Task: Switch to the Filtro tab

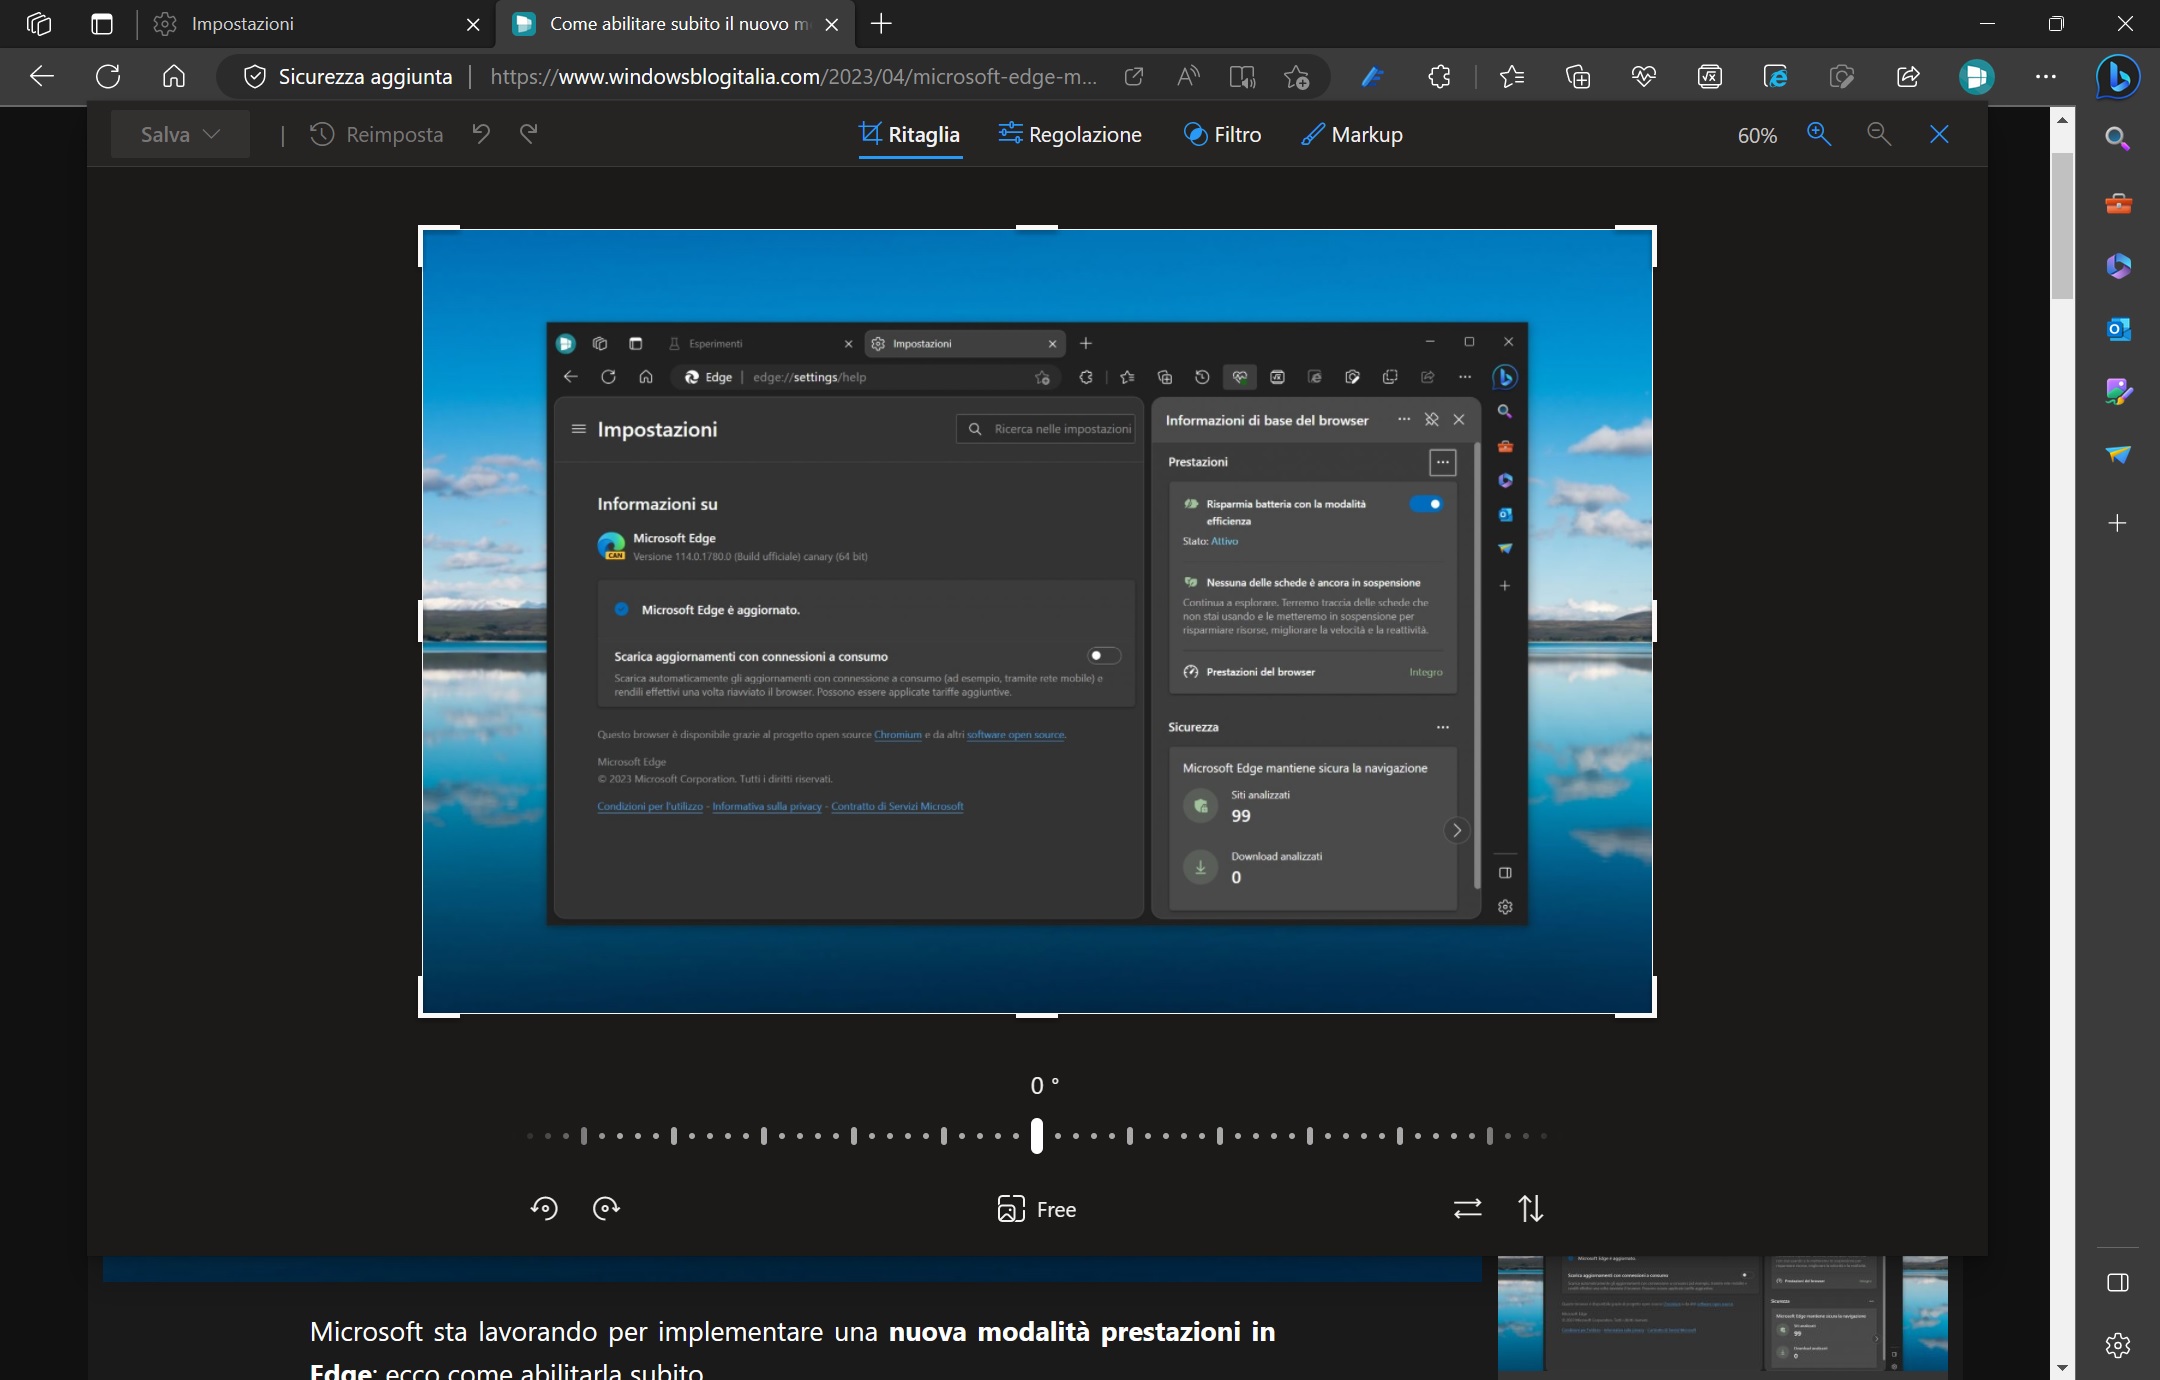Action: click(x=1222, y=134)
